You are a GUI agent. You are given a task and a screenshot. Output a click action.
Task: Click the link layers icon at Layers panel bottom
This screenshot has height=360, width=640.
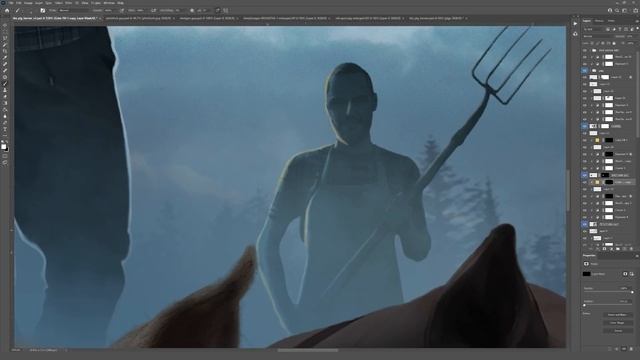pos(590,249)
